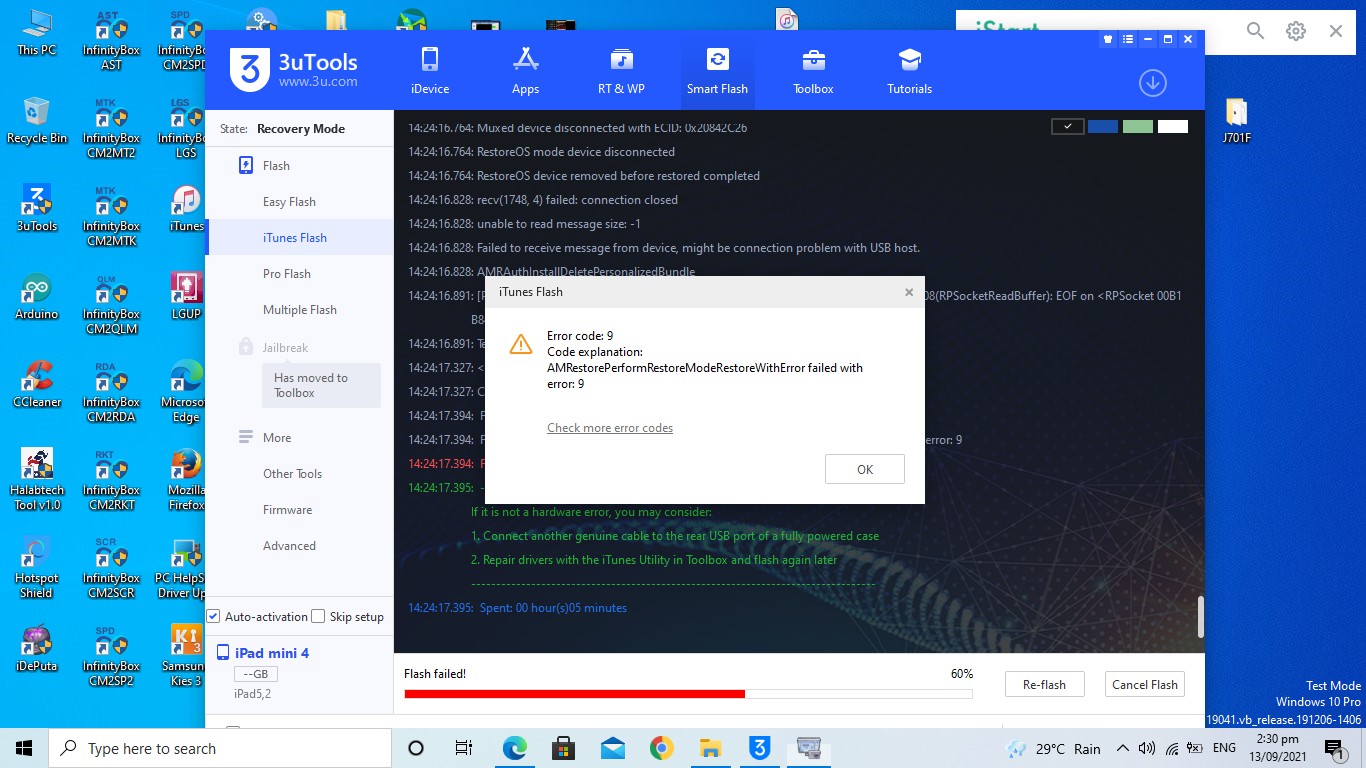1366x768 pixels.
Task: Open the RT & WP section
Action: (621, 70)
